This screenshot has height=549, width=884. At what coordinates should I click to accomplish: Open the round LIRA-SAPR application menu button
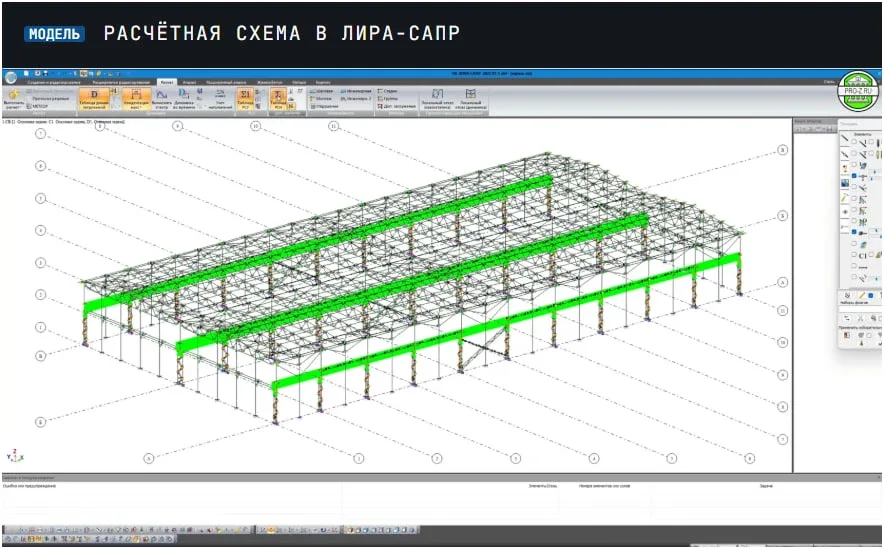10,77
